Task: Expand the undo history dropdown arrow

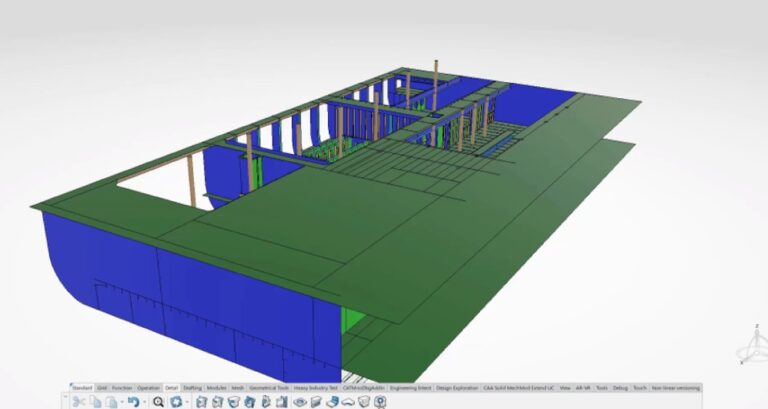Action: click(142, 402)
